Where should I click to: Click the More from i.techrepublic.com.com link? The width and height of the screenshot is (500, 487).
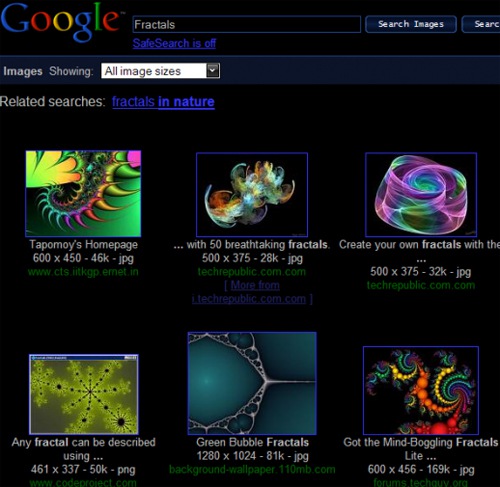[252, 292]
